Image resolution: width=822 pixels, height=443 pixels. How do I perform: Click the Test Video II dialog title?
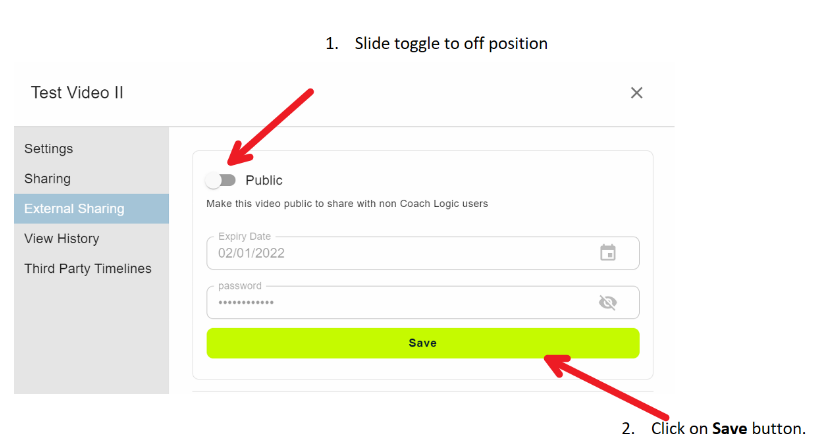click(x=77, y=93)
